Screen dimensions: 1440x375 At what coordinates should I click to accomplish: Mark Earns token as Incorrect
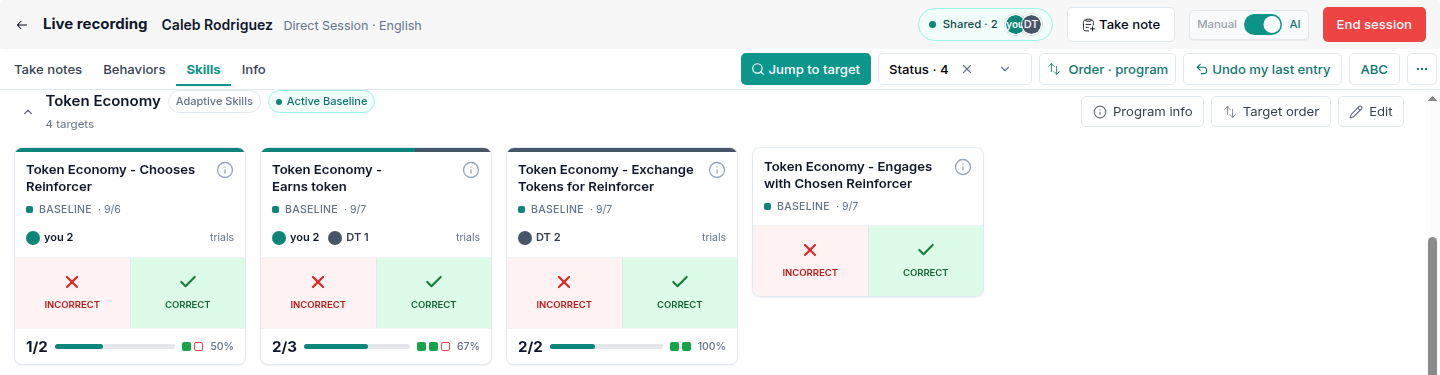point(319,292)
